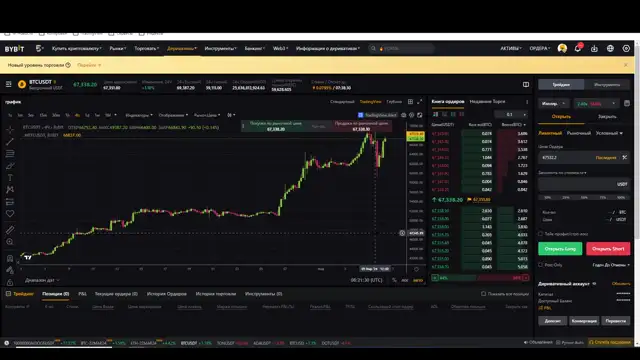Open the notifications bell icon
The image size is (640, 360).
pos(578,48)
